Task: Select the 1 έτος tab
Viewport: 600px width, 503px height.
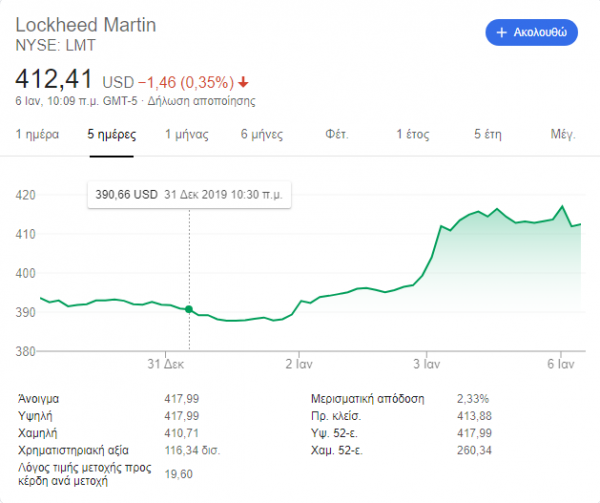Action: click(412, 134)
